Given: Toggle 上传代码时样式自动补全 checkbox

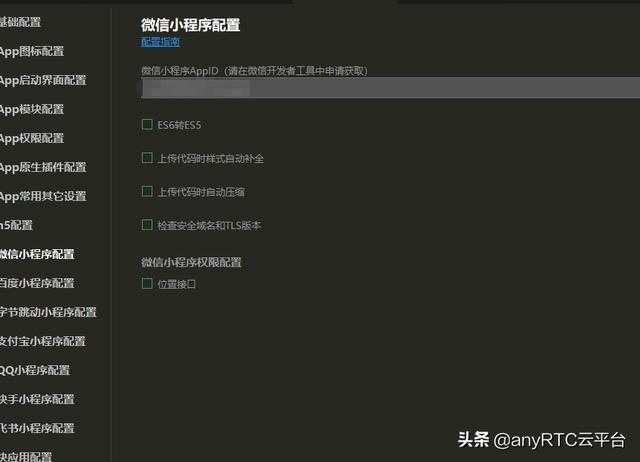Looking at the screenshot, I should pyautogui.click(x=147, y=158).
